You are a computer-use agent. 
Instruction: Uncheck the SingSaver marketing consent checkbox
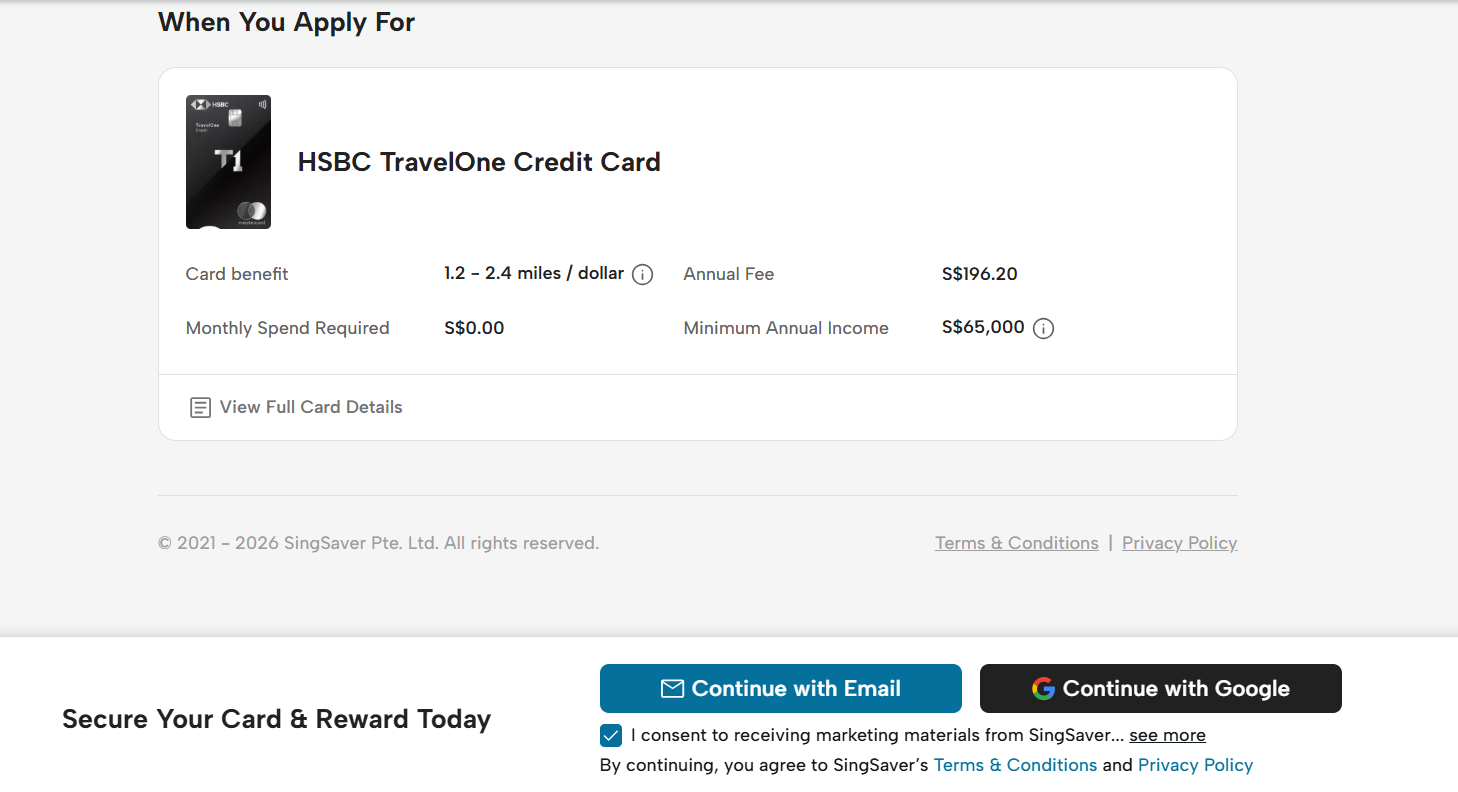[610, 735]
